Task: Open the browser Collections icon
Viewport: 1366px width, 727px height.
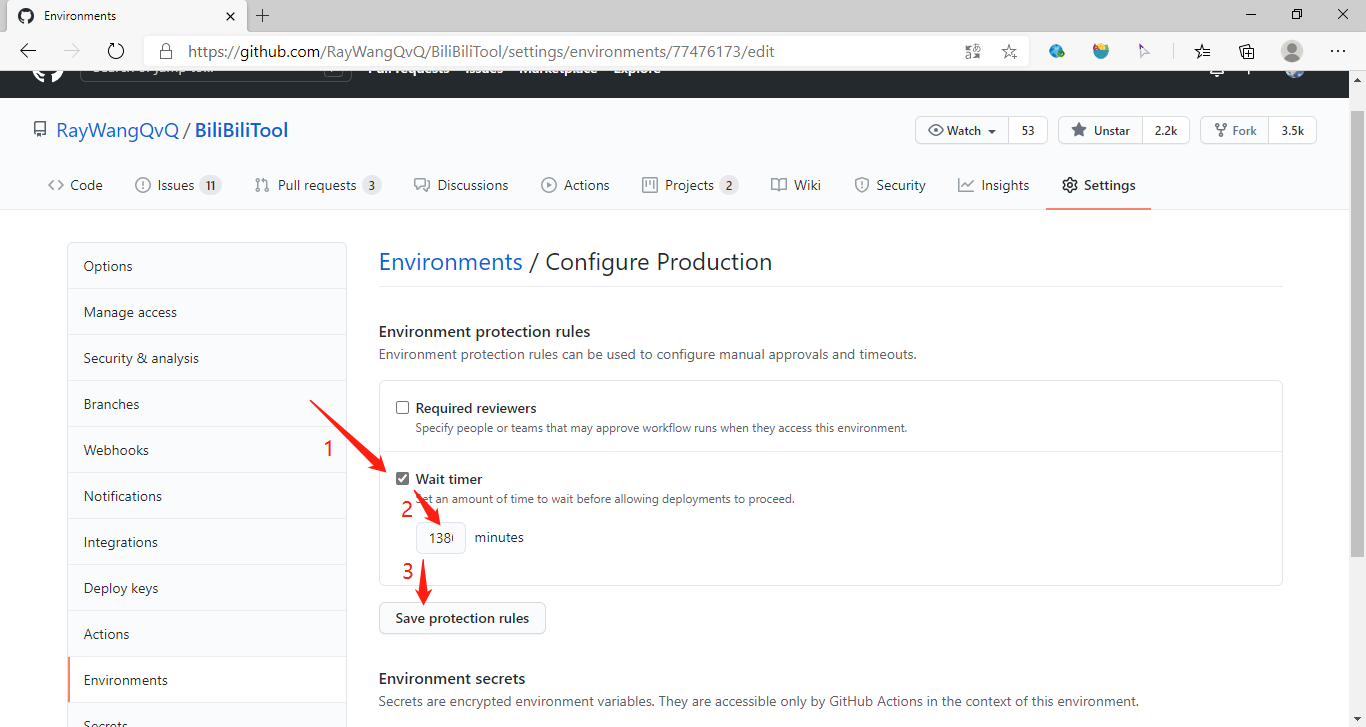Action: [x=1247, y=51]
